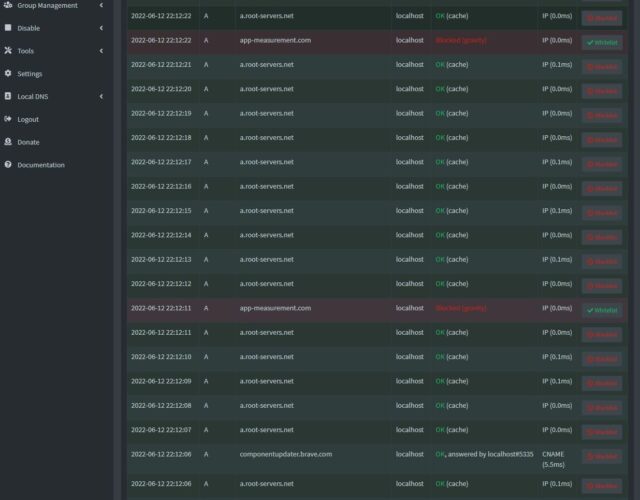This screenshot has height=500, width=640.
Task: Blacklist a.root-servers.net in 22:12:09 row
Action: point(602,383)
